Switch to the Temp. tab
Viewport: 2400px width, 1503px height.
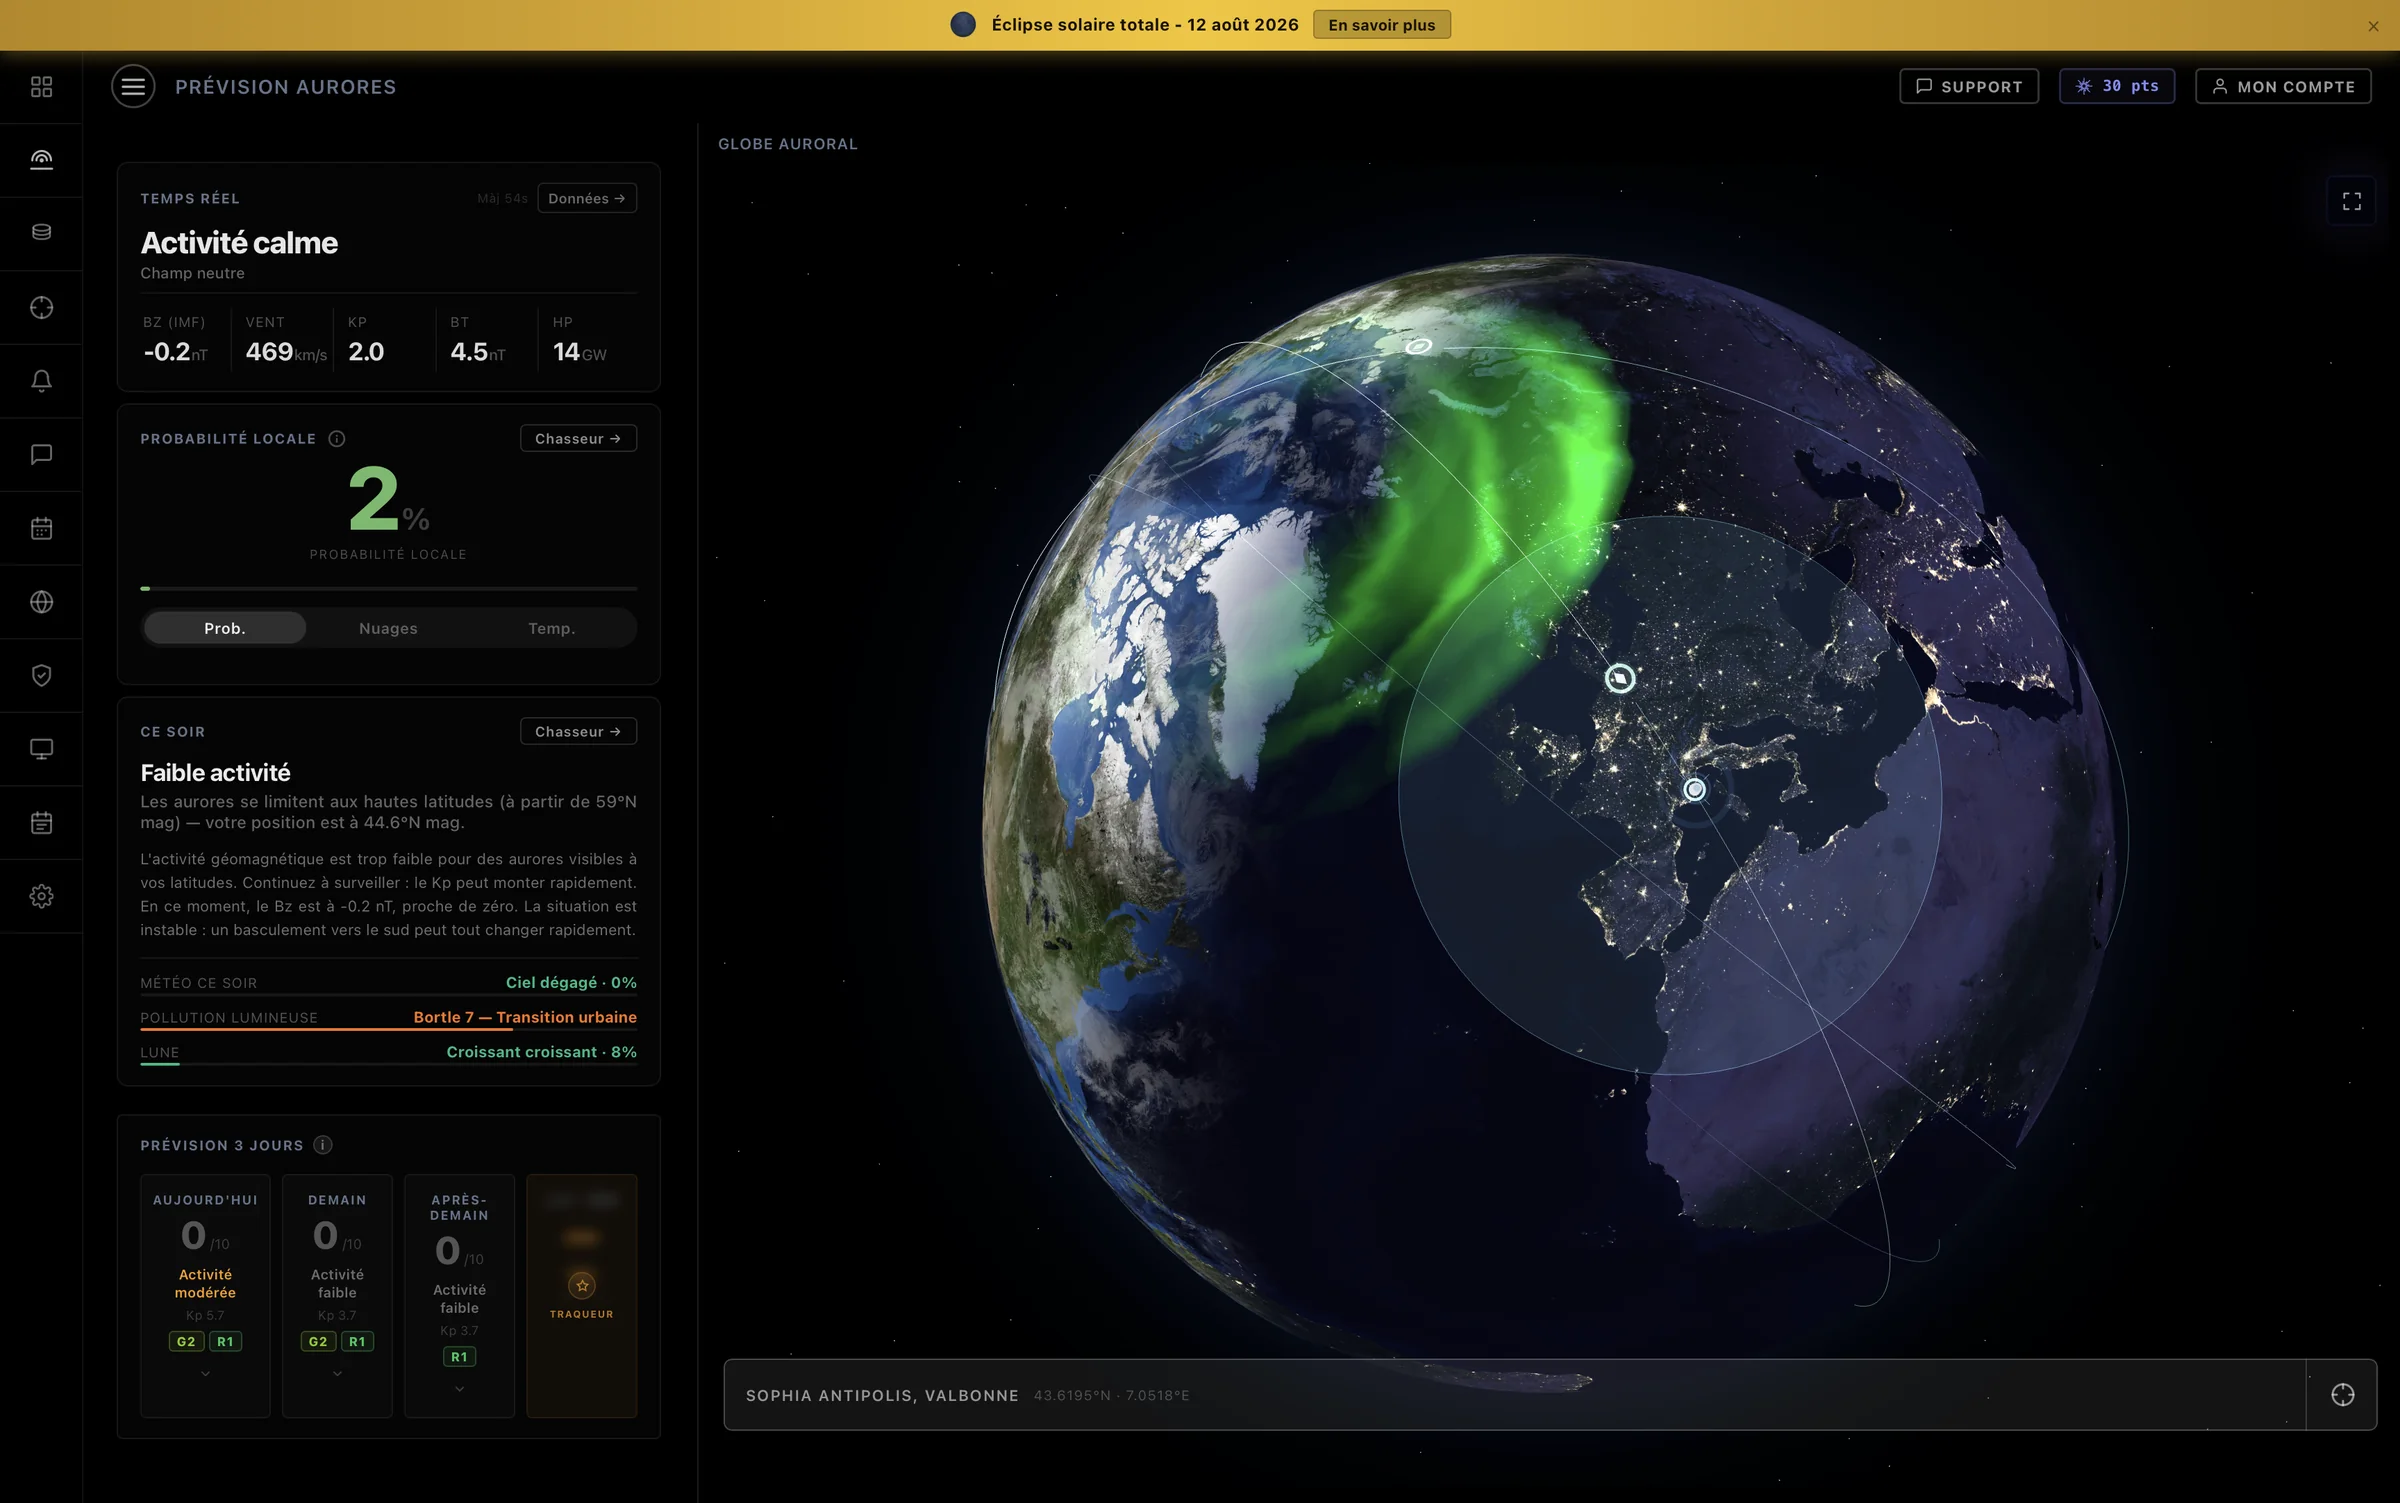(x=552, y=628)
